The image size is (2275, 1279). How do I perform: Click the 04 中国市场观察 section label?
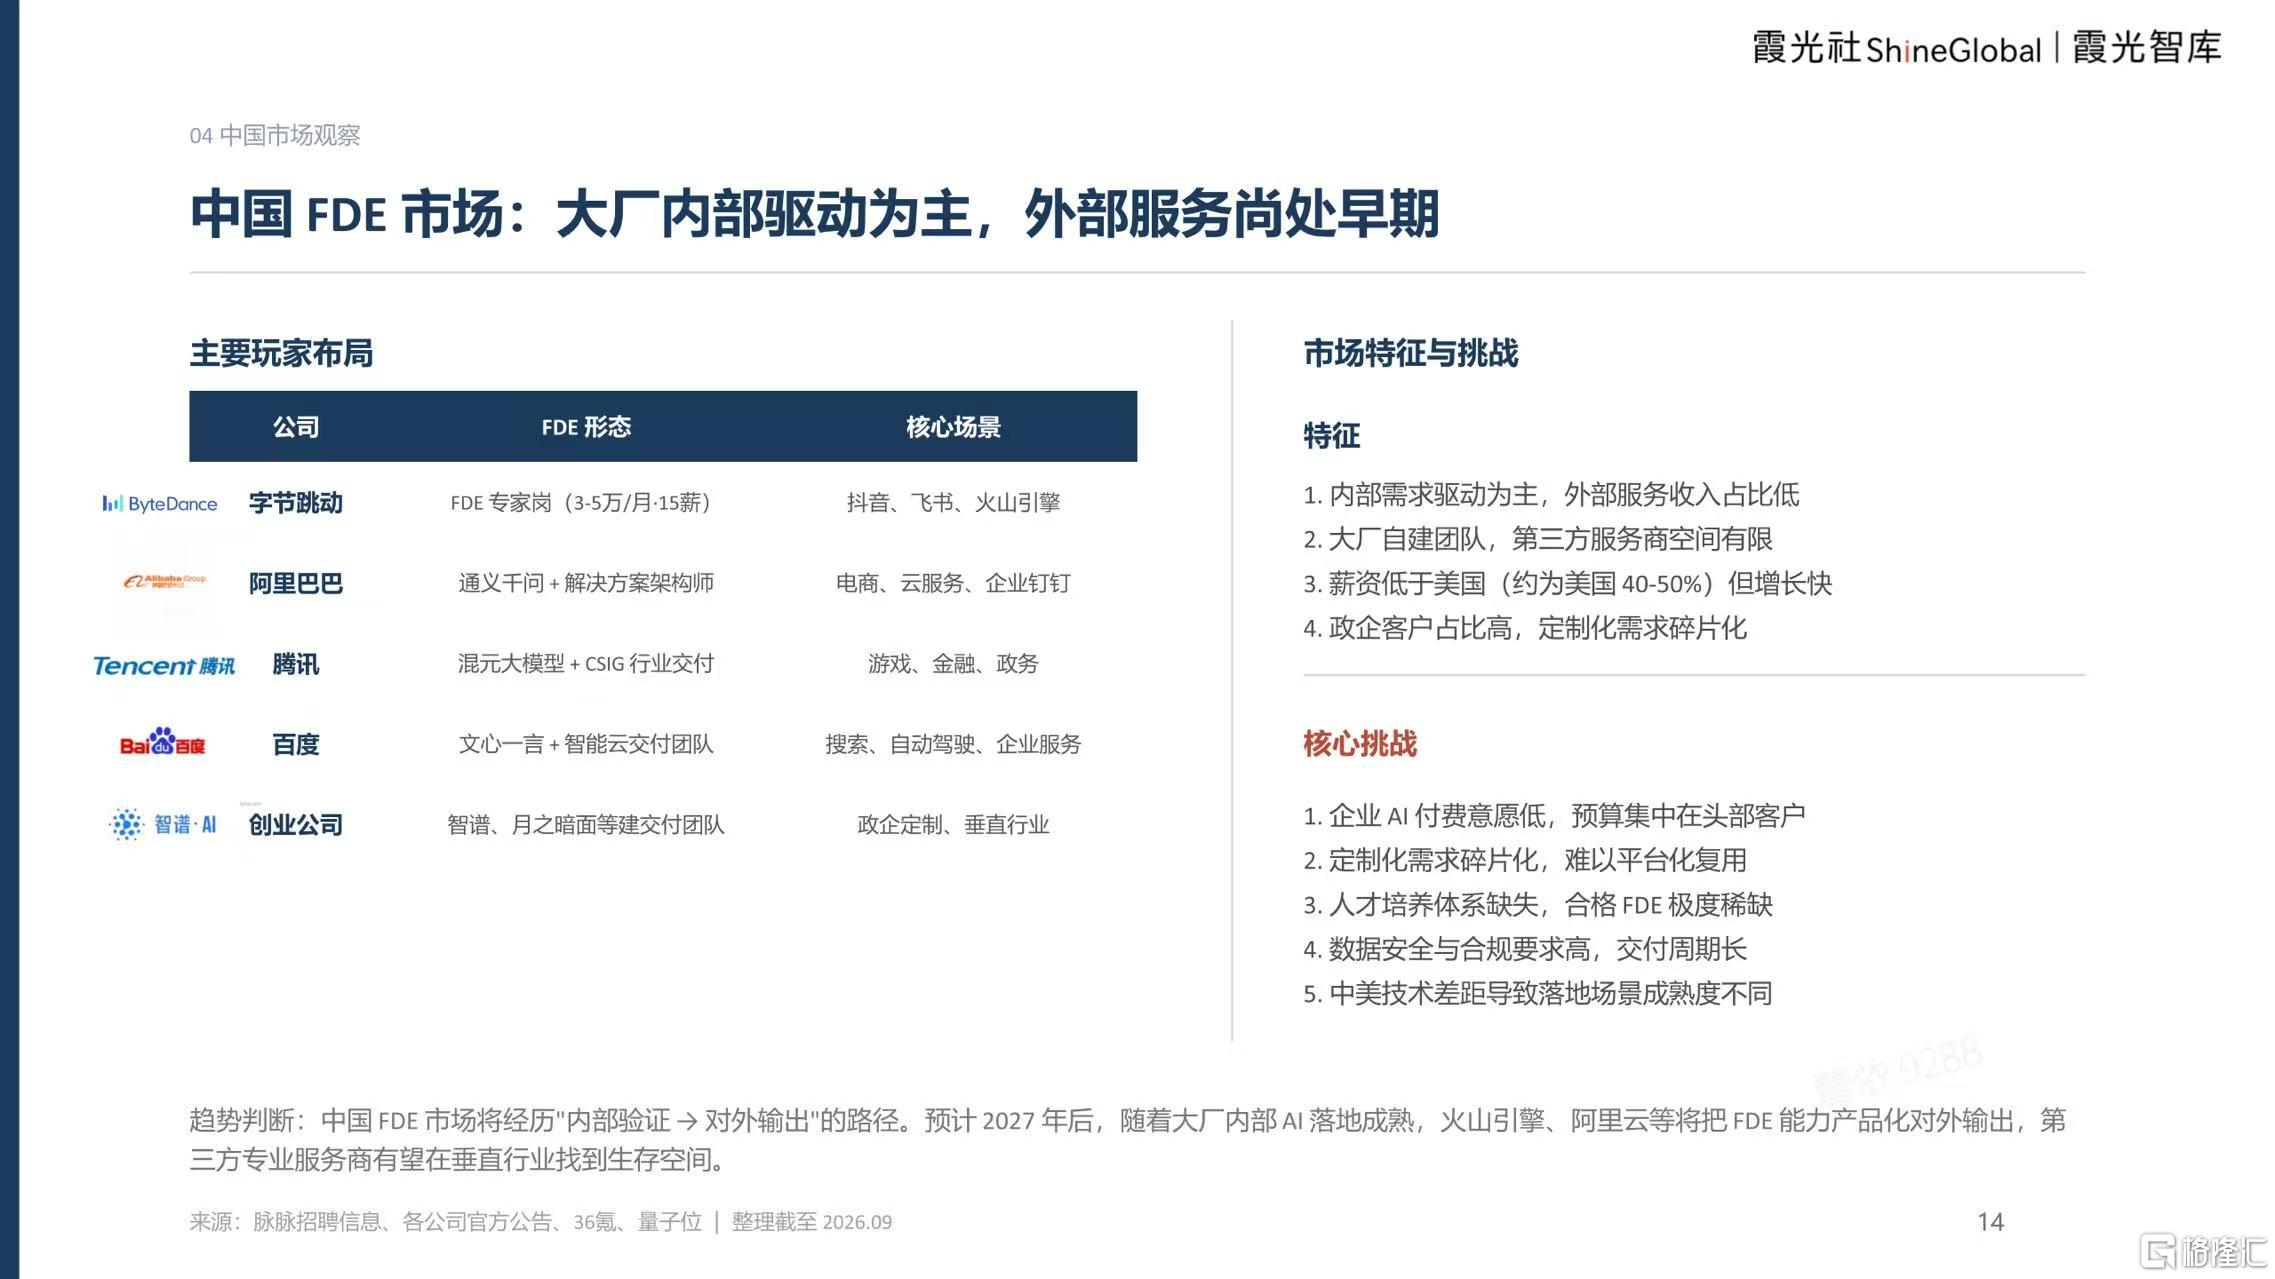275,135
